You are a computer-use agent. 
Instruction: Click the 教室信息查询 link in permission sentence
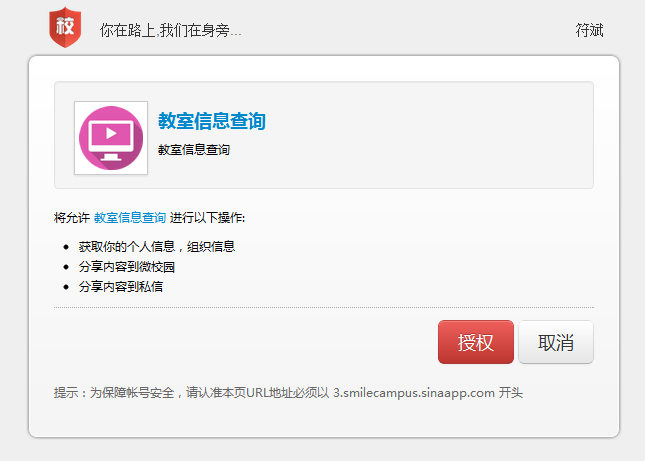coord(130,218)
